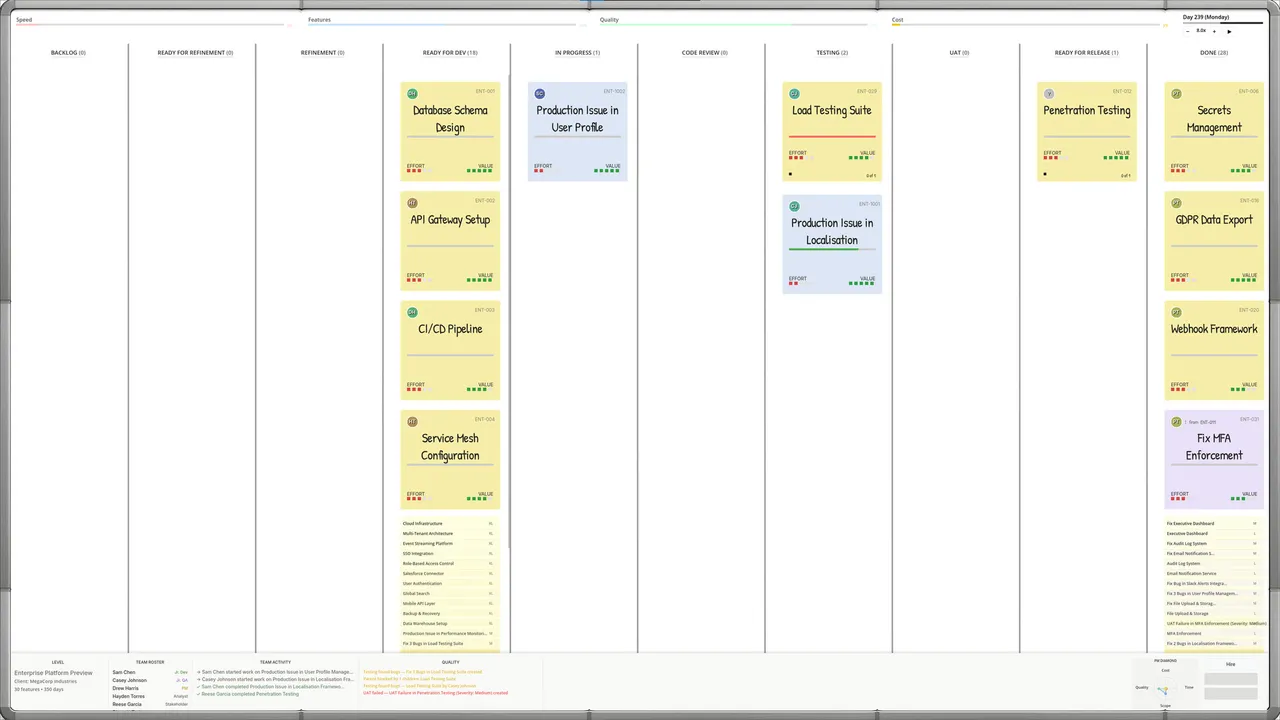The image size is (1280, 720).
Task: Click avatar on Service Mesh Configuration card
Action: tap(412, 421)
